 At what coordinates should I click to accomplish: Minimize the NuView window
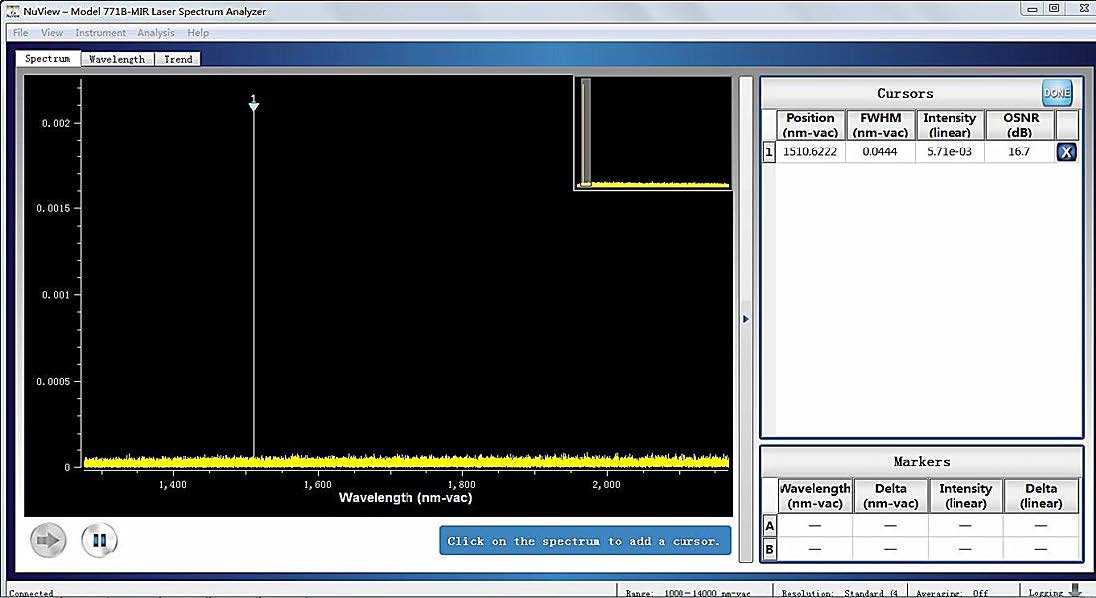[x=1032, y=9]
